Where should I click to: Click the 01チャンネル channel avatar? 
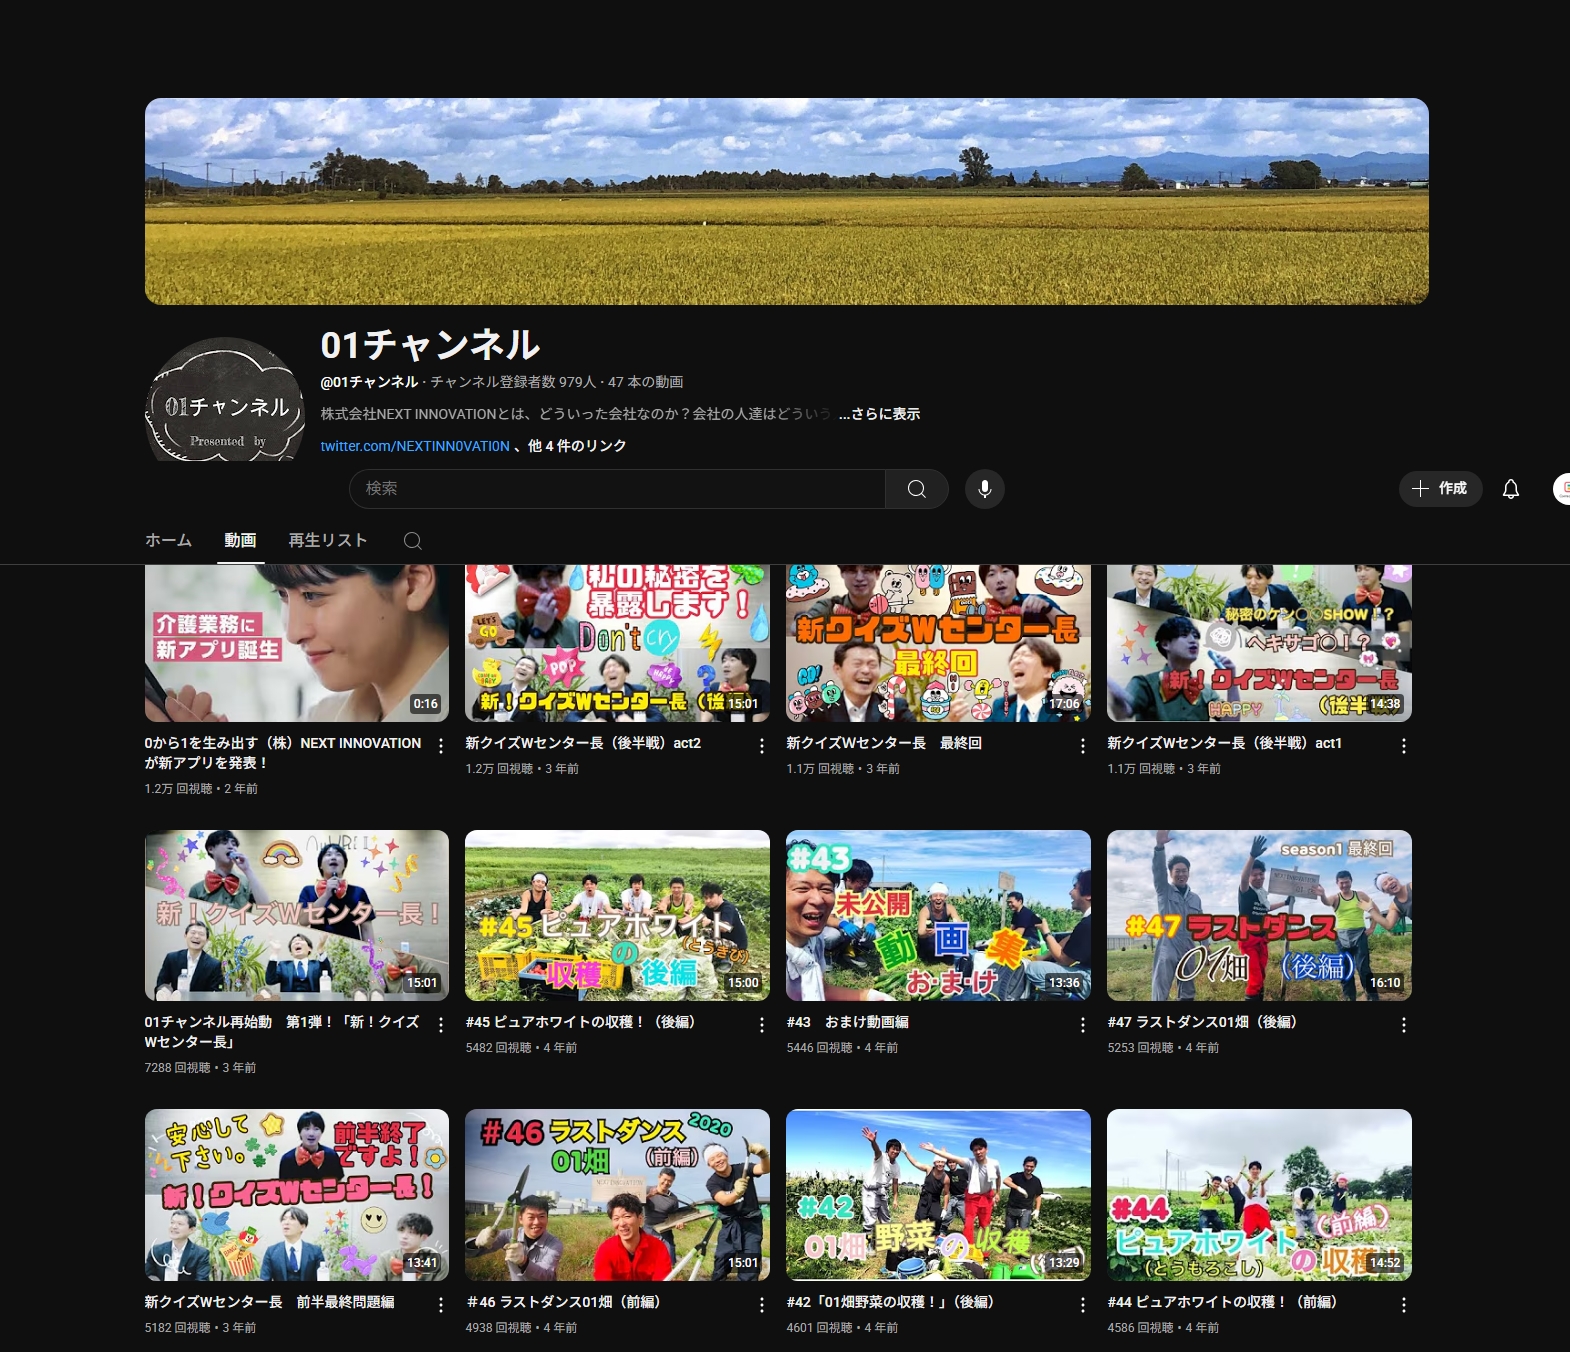tap(225, 400)
